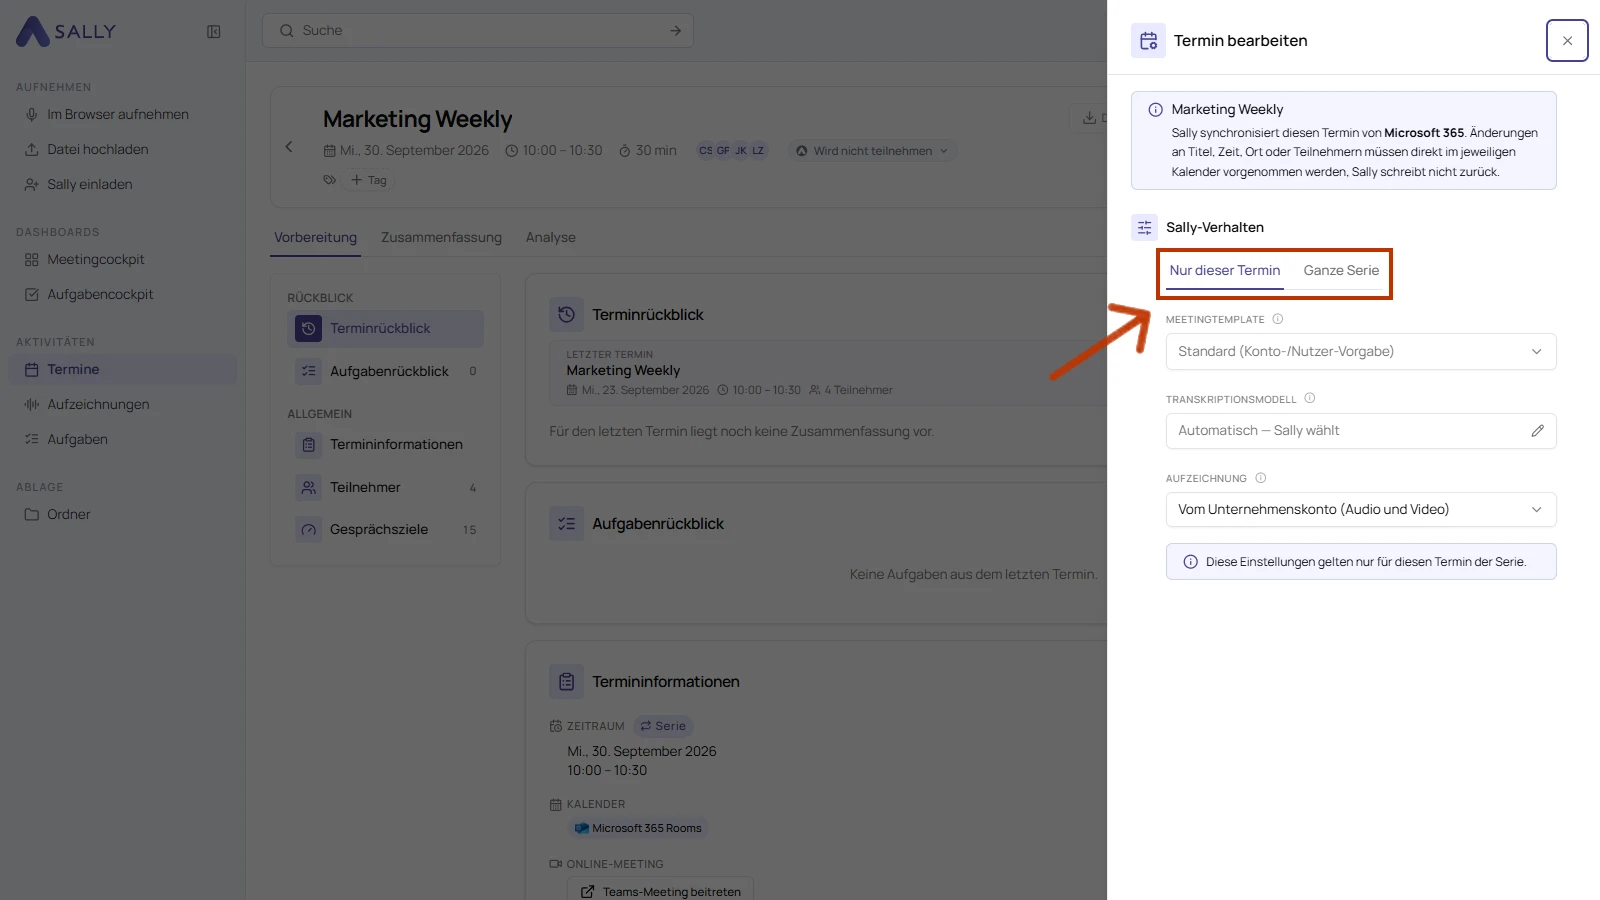Switch to the Ganze Serie tab
Viewport: 1600px width, 900px height.
pyautogui.click(x=1341, y=271)
